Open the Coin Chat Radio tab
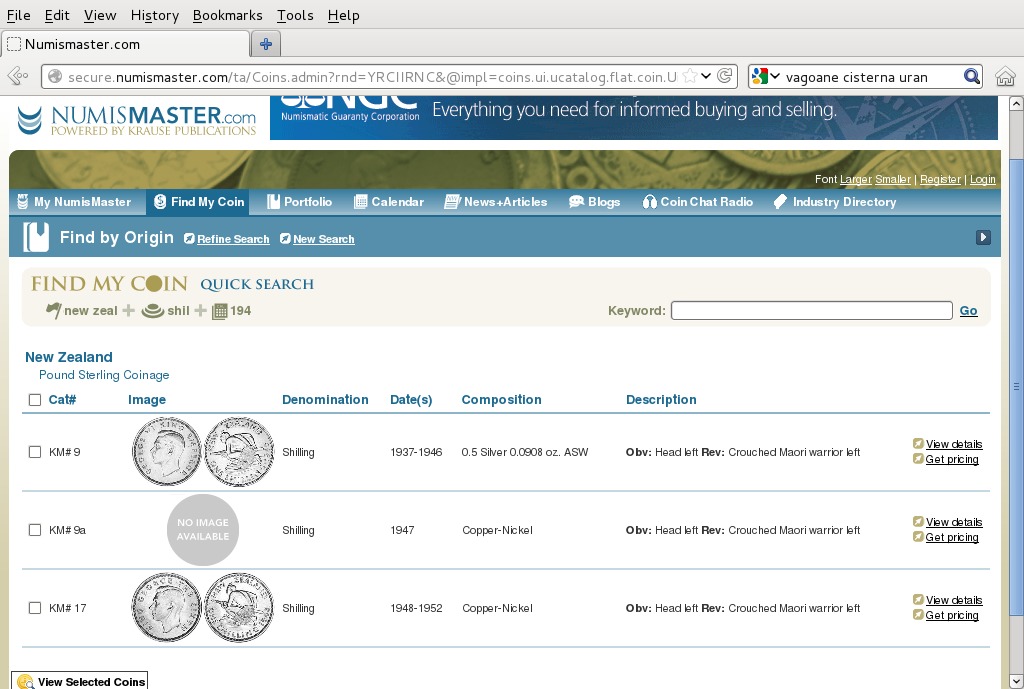 tap(697, 202)
